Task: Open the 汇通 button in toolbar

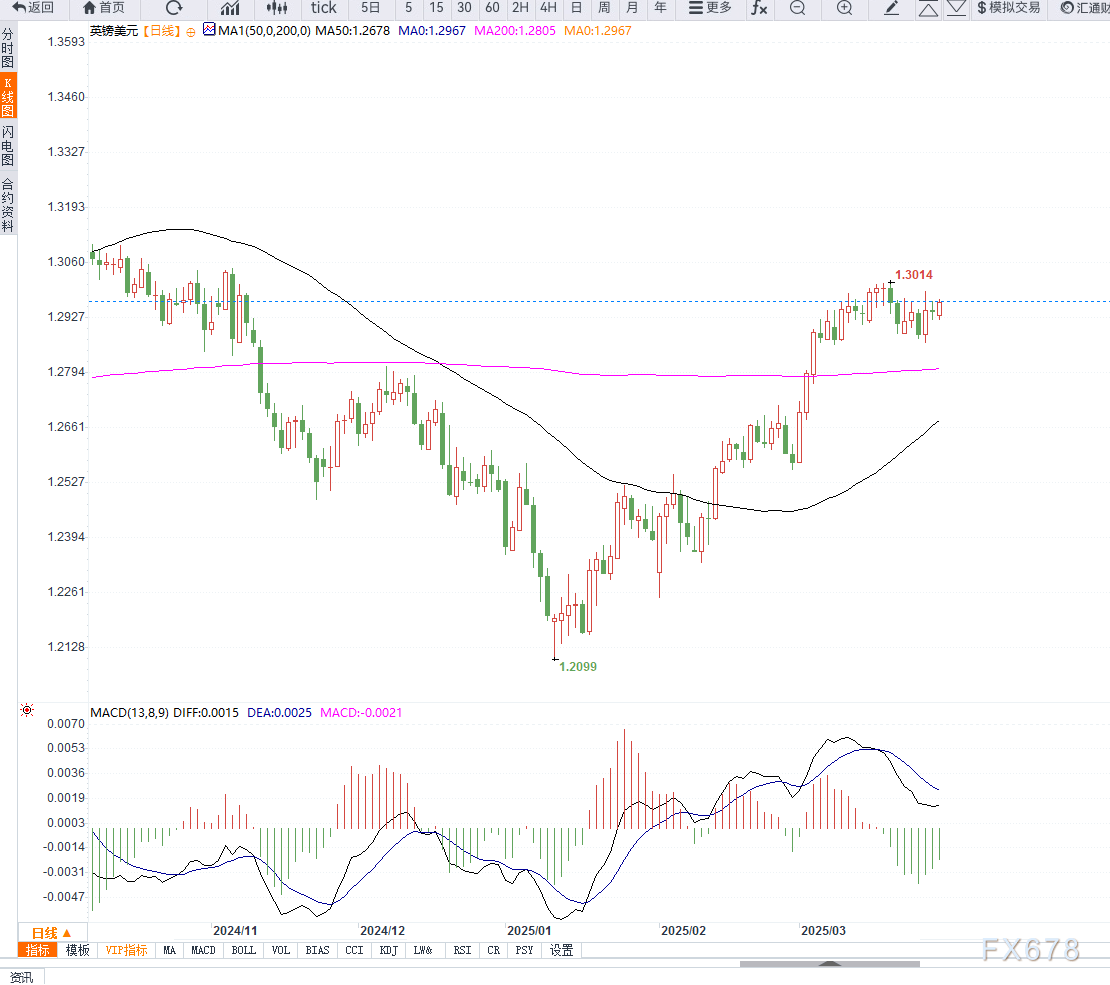Action: coord(1085,8)
